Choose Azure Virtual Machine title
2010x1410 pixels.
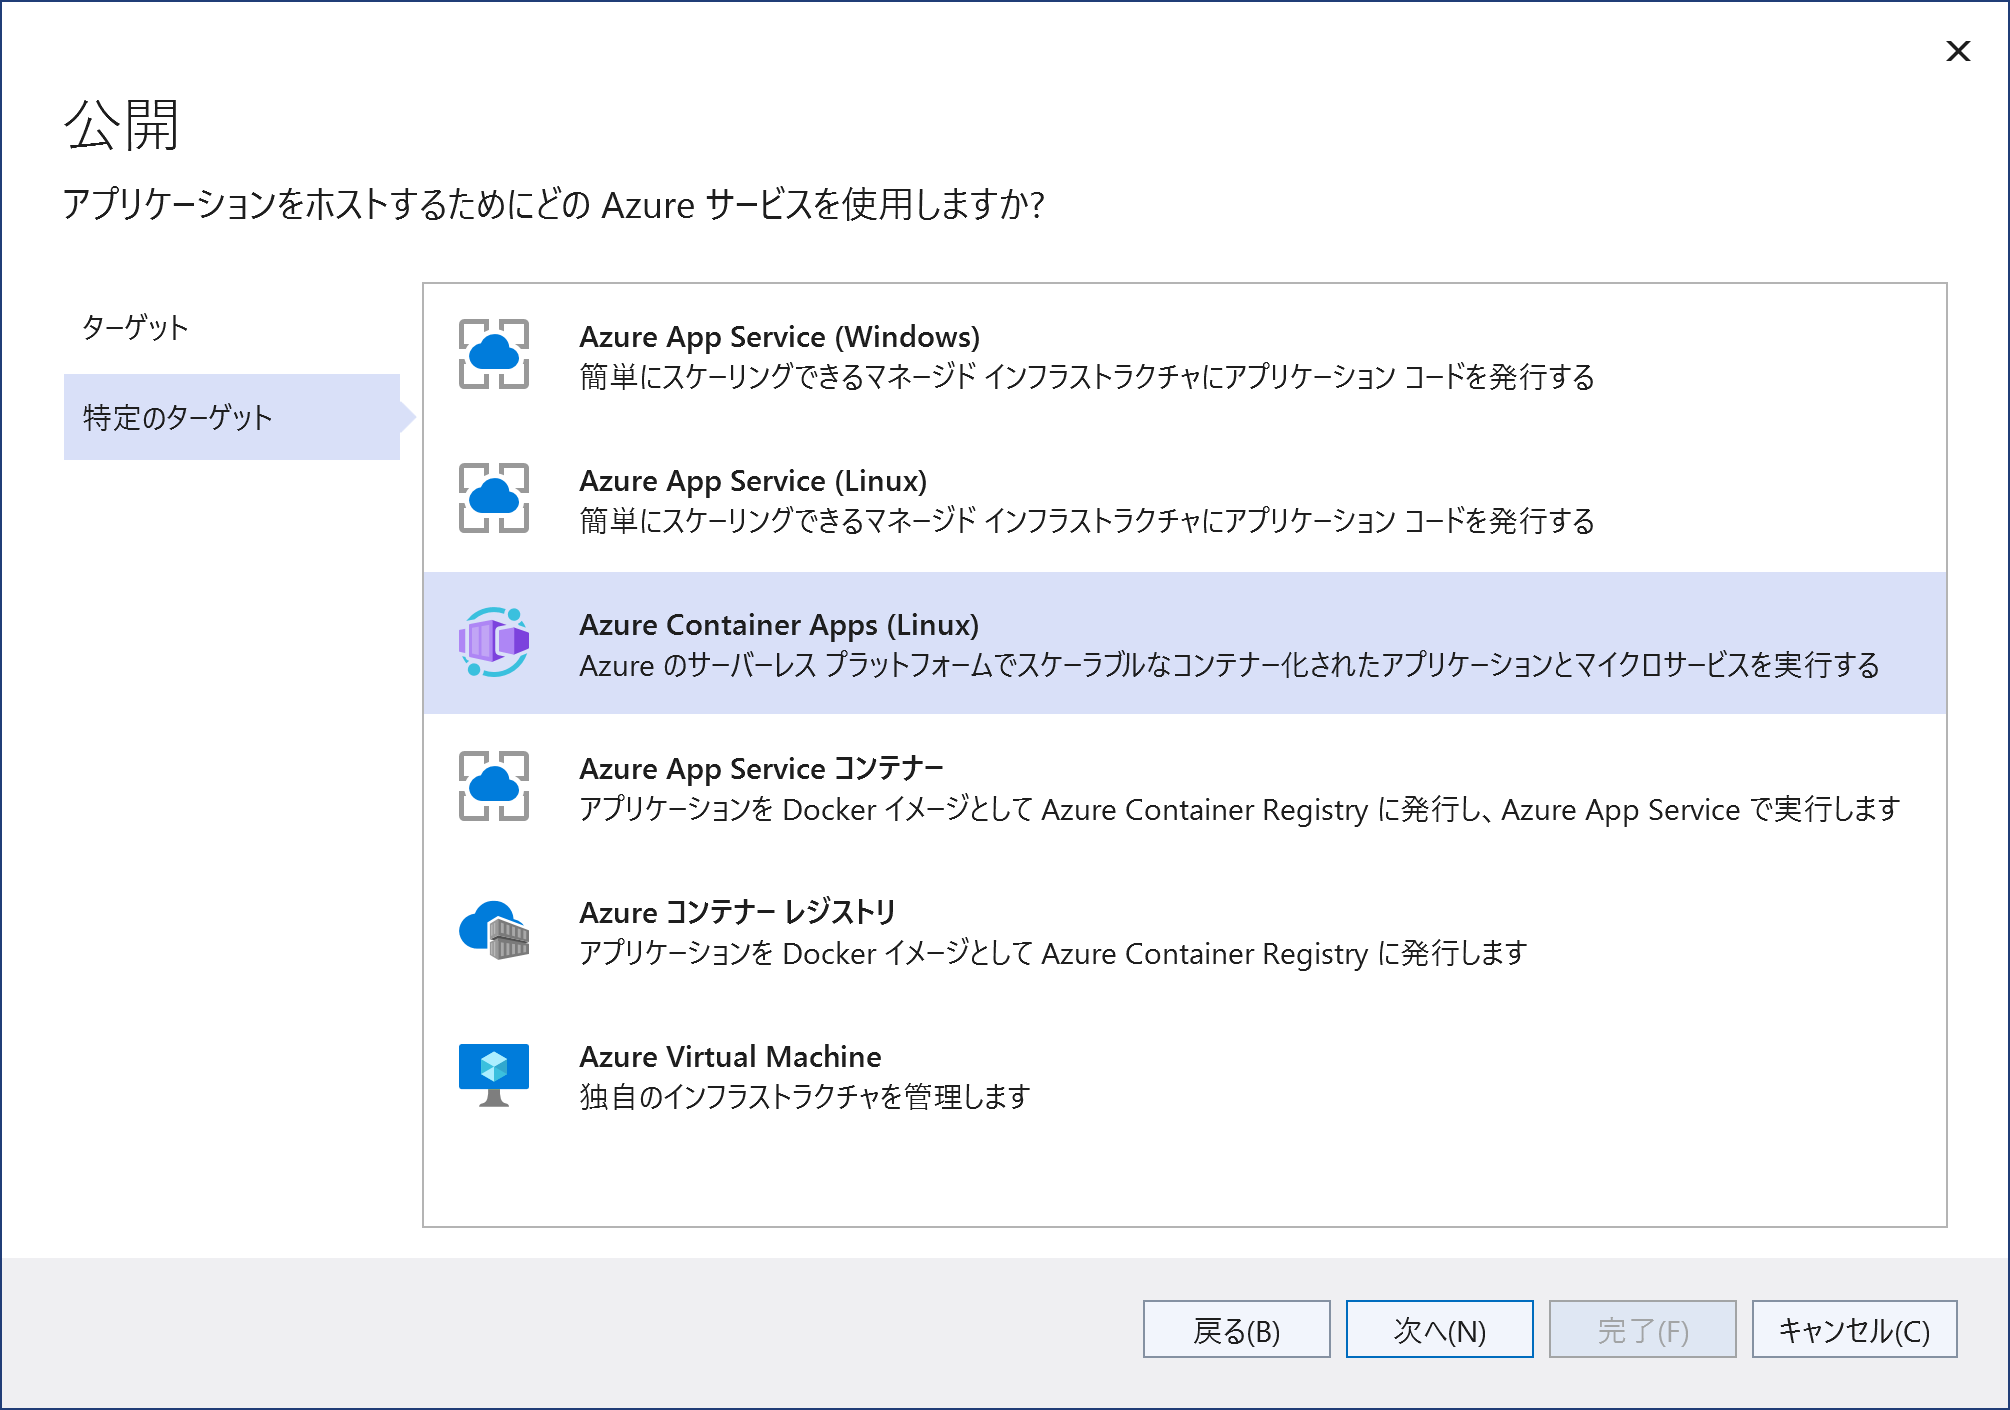point(730,1057)
